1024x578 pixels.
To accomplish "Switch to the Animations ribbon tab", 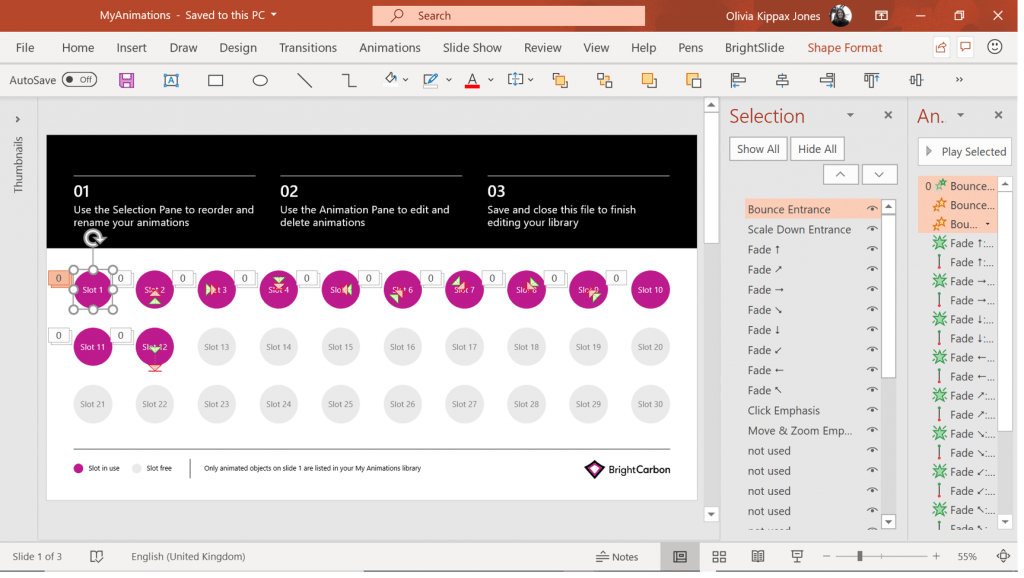I will coord(389,47).
